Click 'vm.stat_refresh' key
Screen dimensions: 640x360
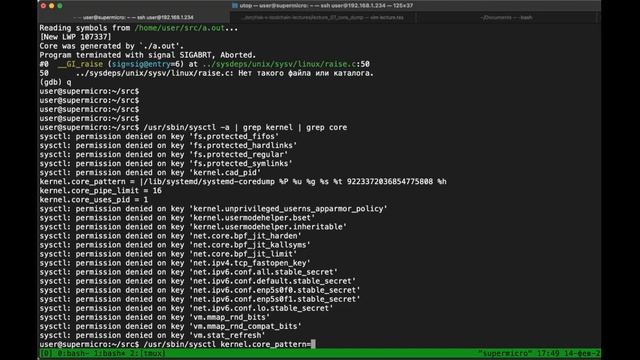(227, 335)
